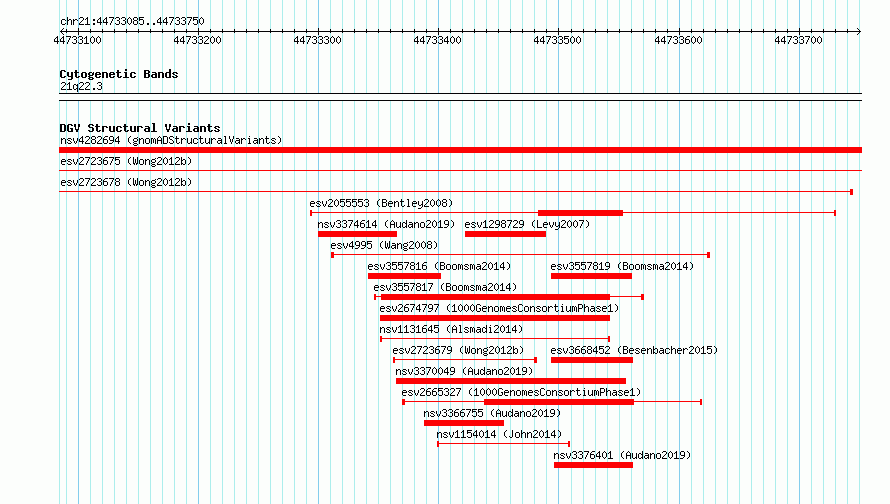The width and height of the screenshot is (890, 504).
Task: Click esv3557816 (Boomsma2014) label
Action: click(x=439, y=266)
